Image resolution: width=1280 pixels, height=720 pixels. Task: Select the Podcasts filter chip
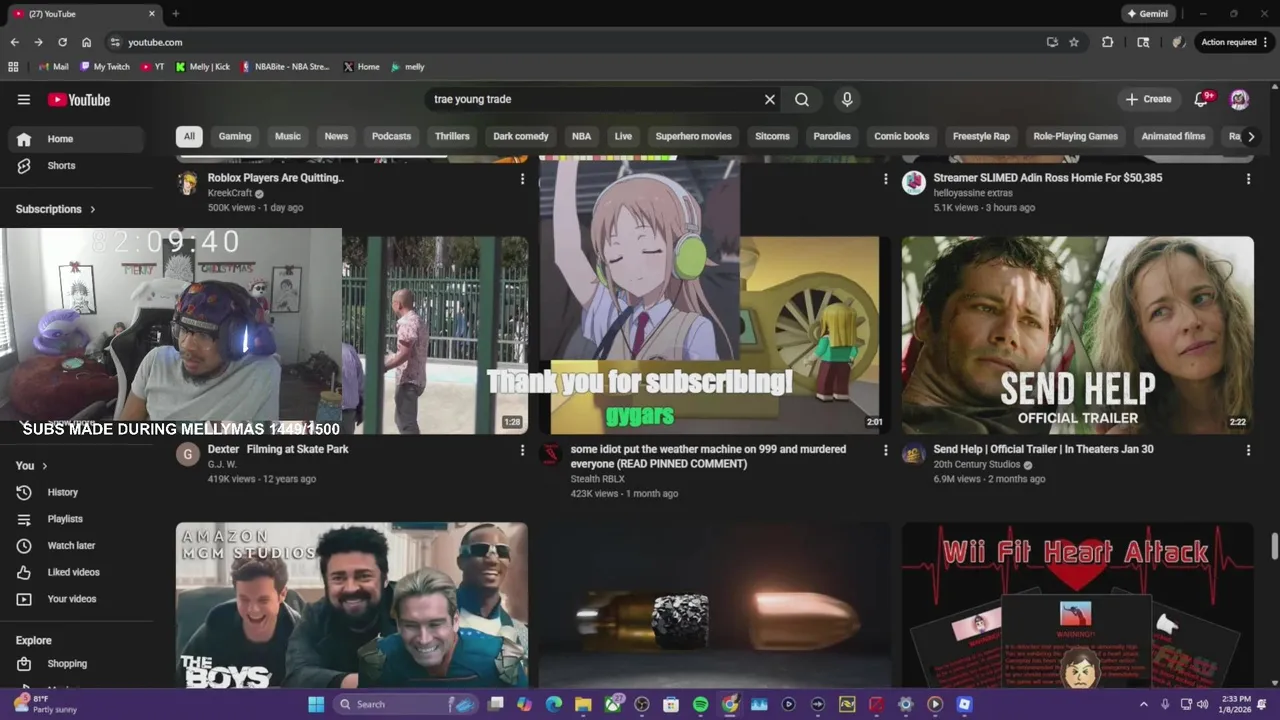(x=391, y=136)
